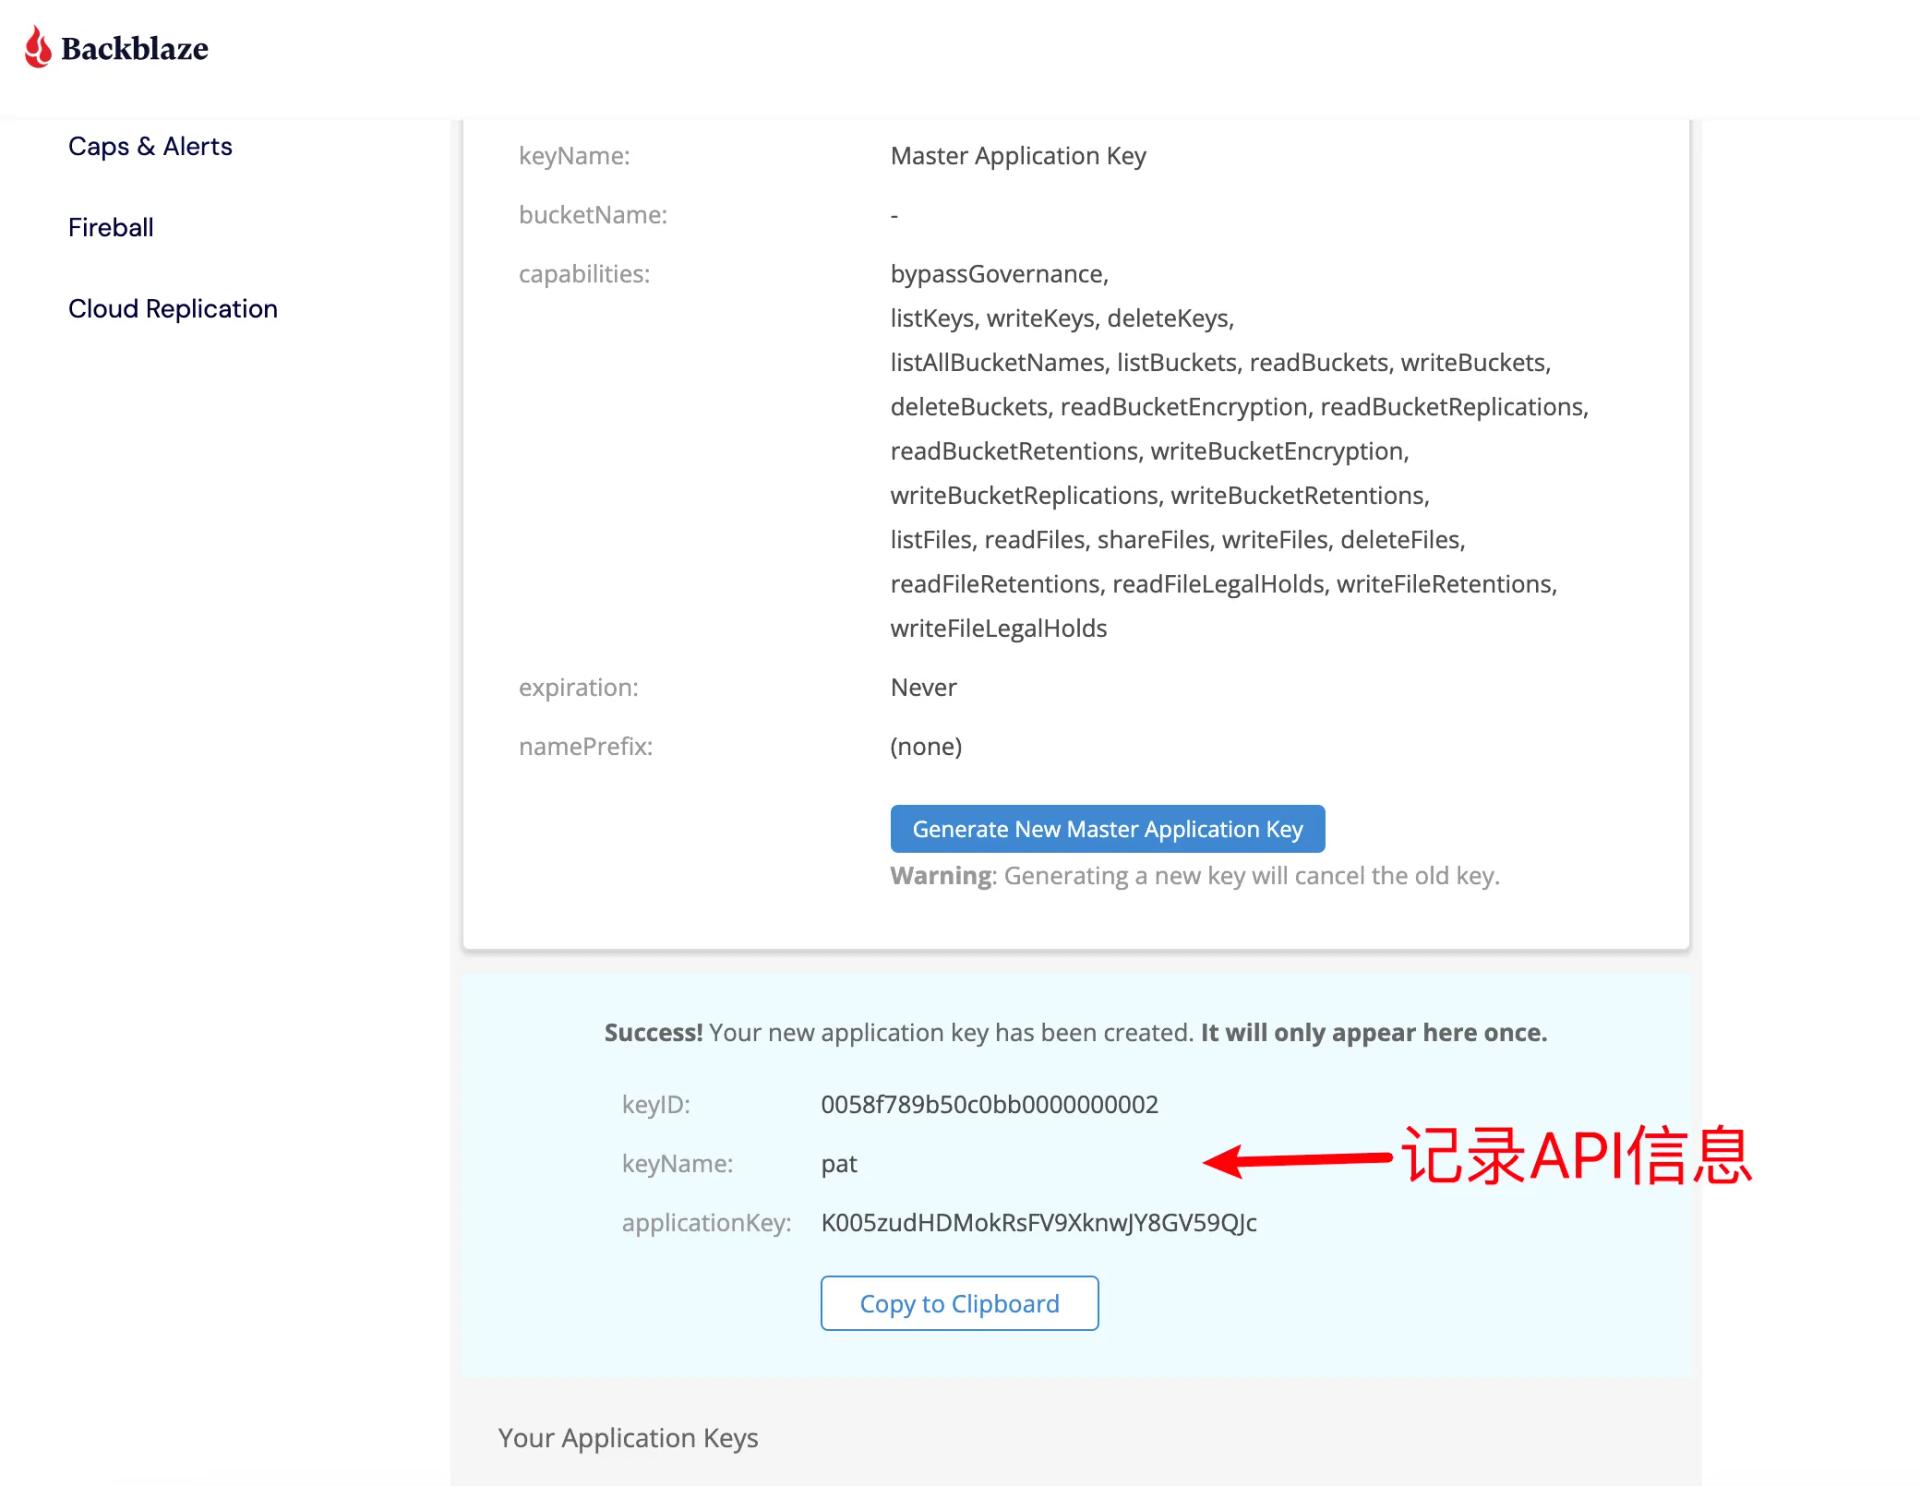Click the Warning text about old key

[1195, 875]
